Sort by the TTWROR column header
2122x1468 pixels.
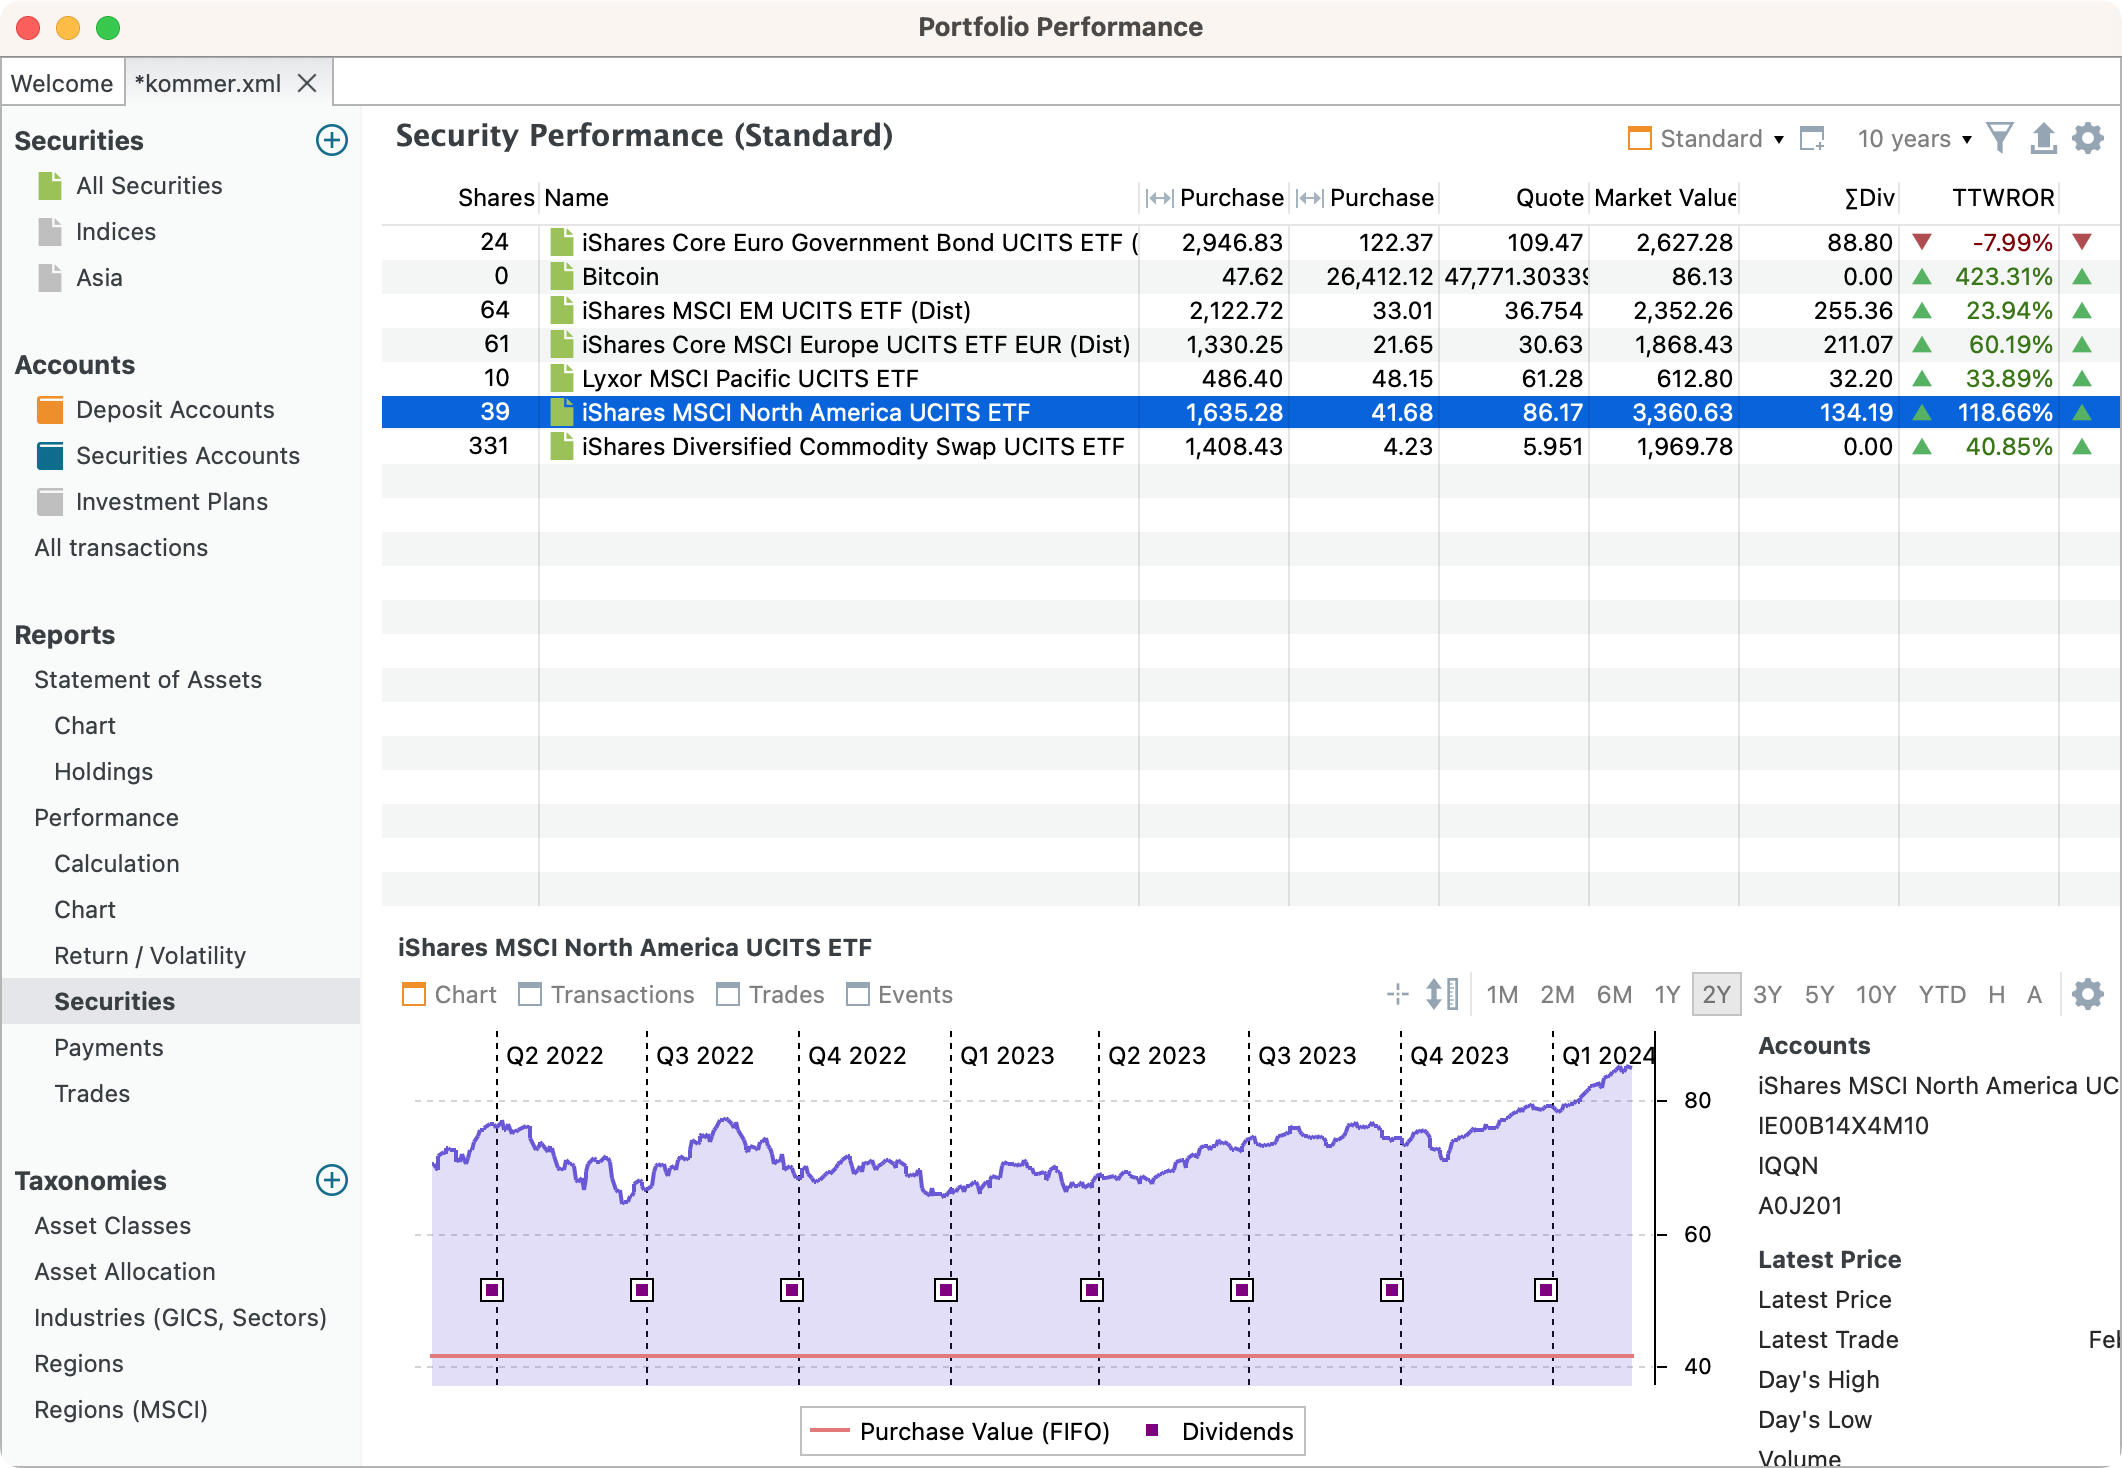point(2002,197)
